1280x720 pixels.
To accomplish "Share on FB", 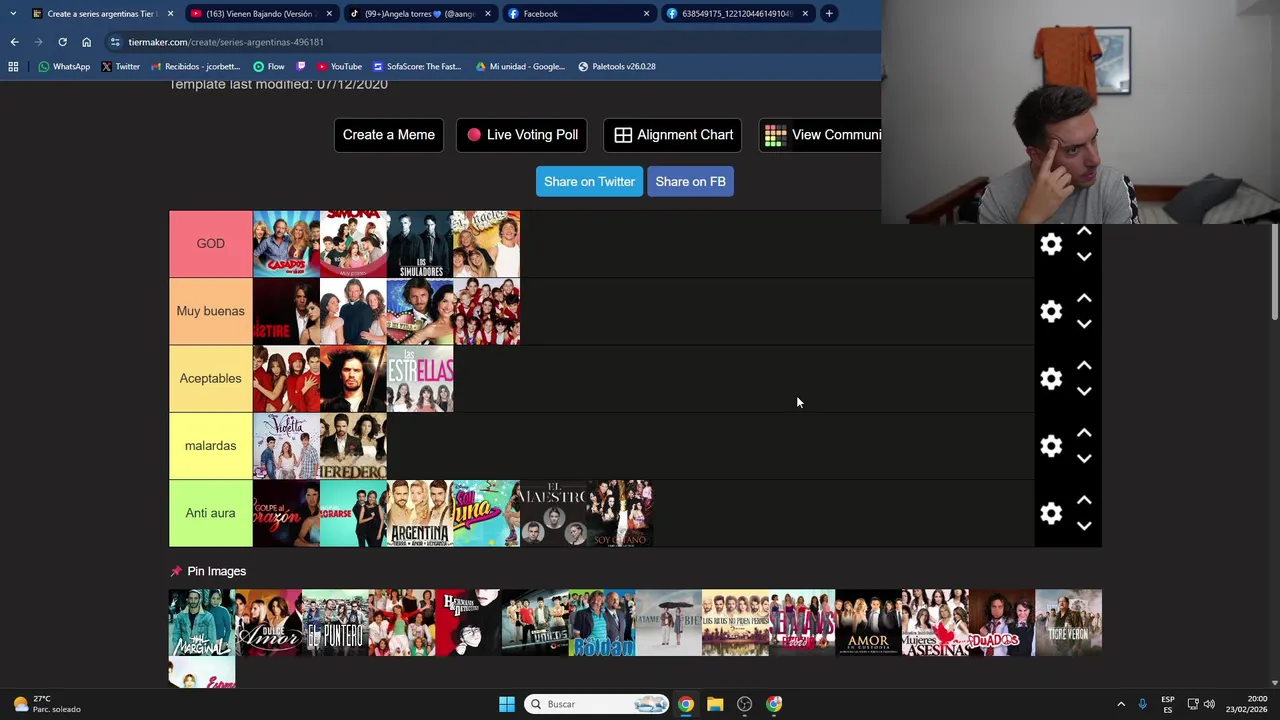I will (690, 181).
